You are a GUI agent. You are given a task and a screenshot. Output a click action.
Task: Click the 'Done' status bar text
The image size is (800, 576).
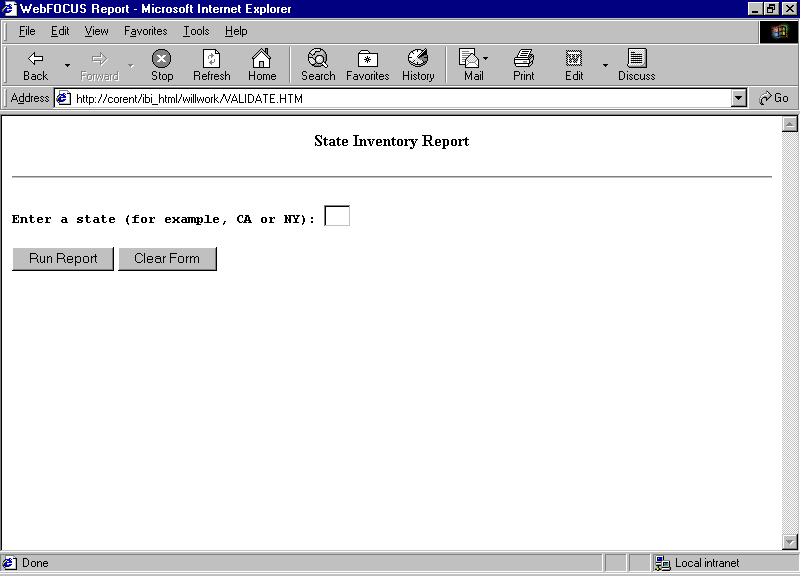tap(35, 563)
